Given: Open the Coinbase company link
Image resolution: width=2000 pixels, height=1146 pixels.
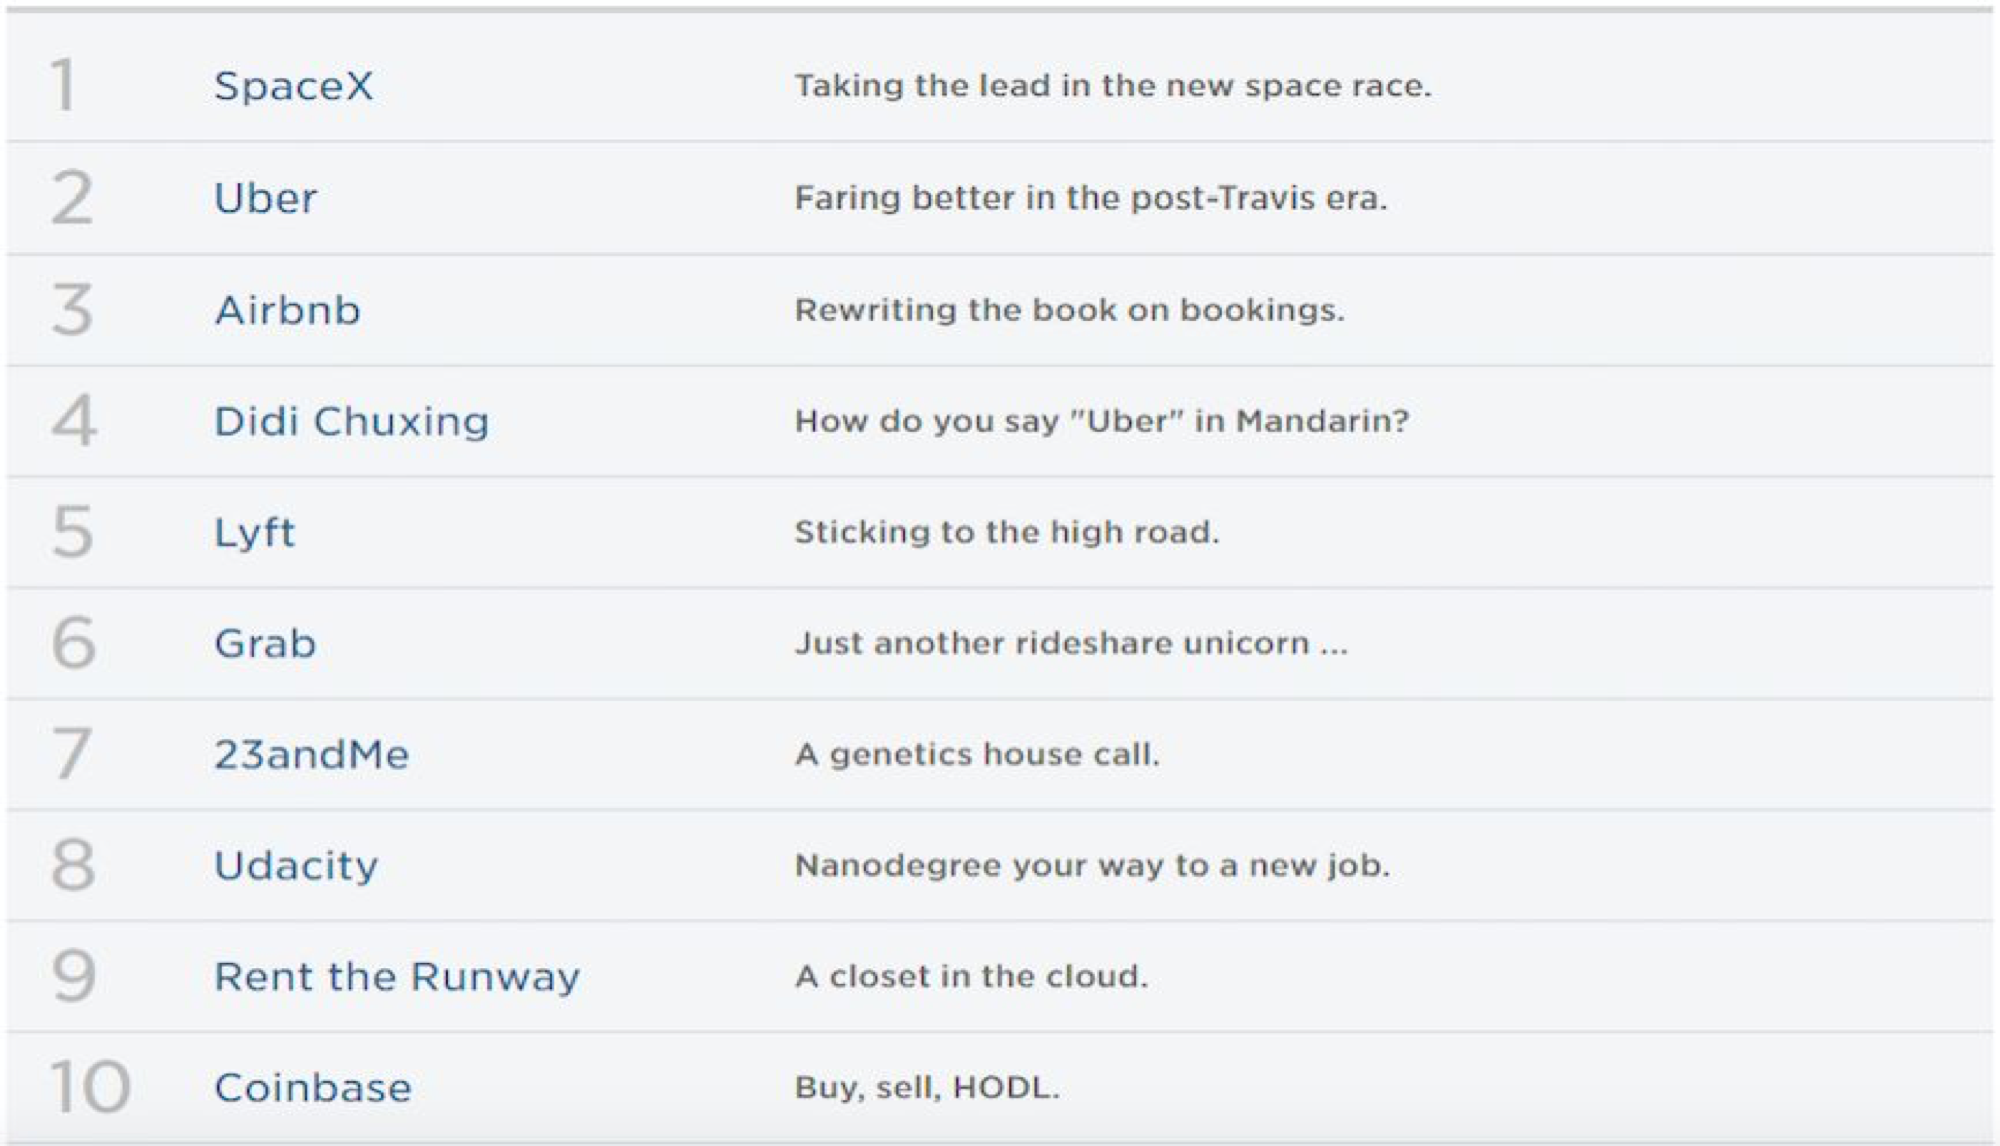Looking at the screenshot, I should 313,1088.
